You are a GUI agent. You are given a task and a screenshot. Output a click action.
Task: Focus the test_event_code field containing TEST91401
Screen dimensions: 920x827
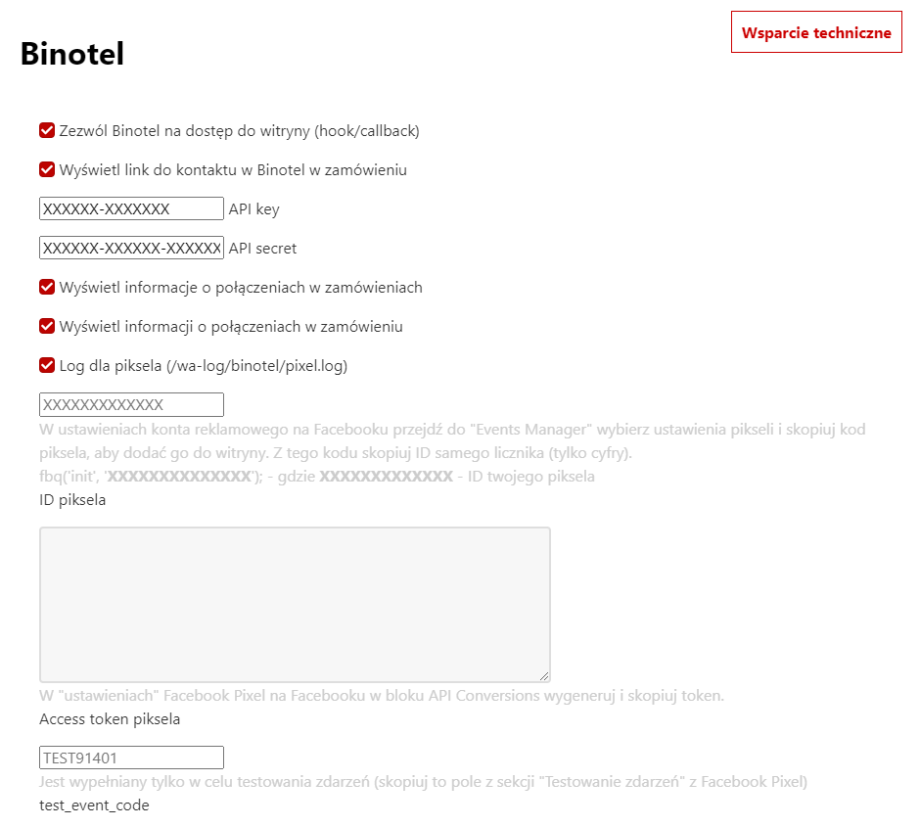coord(131,758)
